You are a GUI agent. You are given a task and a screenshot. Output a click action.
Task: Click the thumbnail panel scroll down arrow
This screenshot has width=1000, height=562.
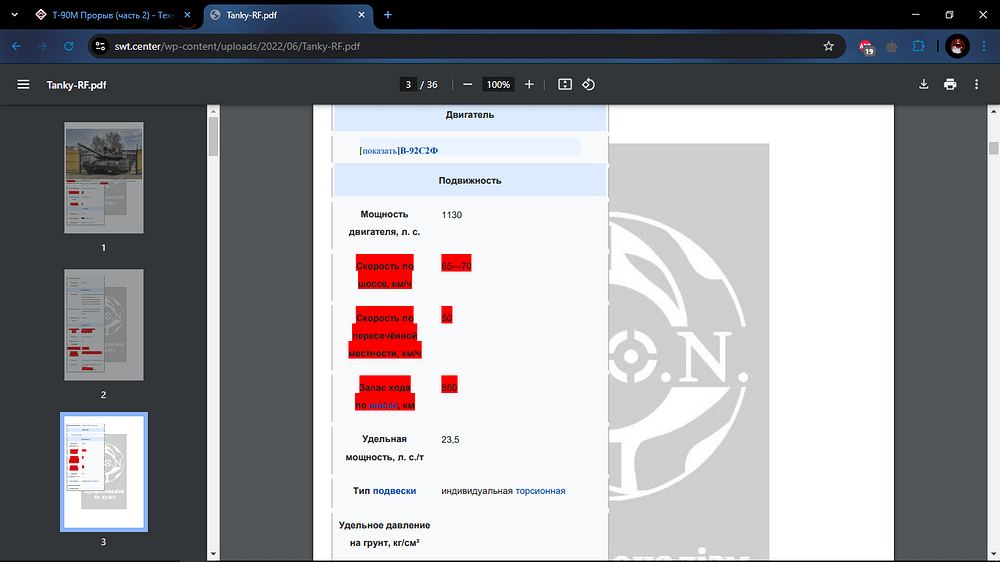click(213, 554)
